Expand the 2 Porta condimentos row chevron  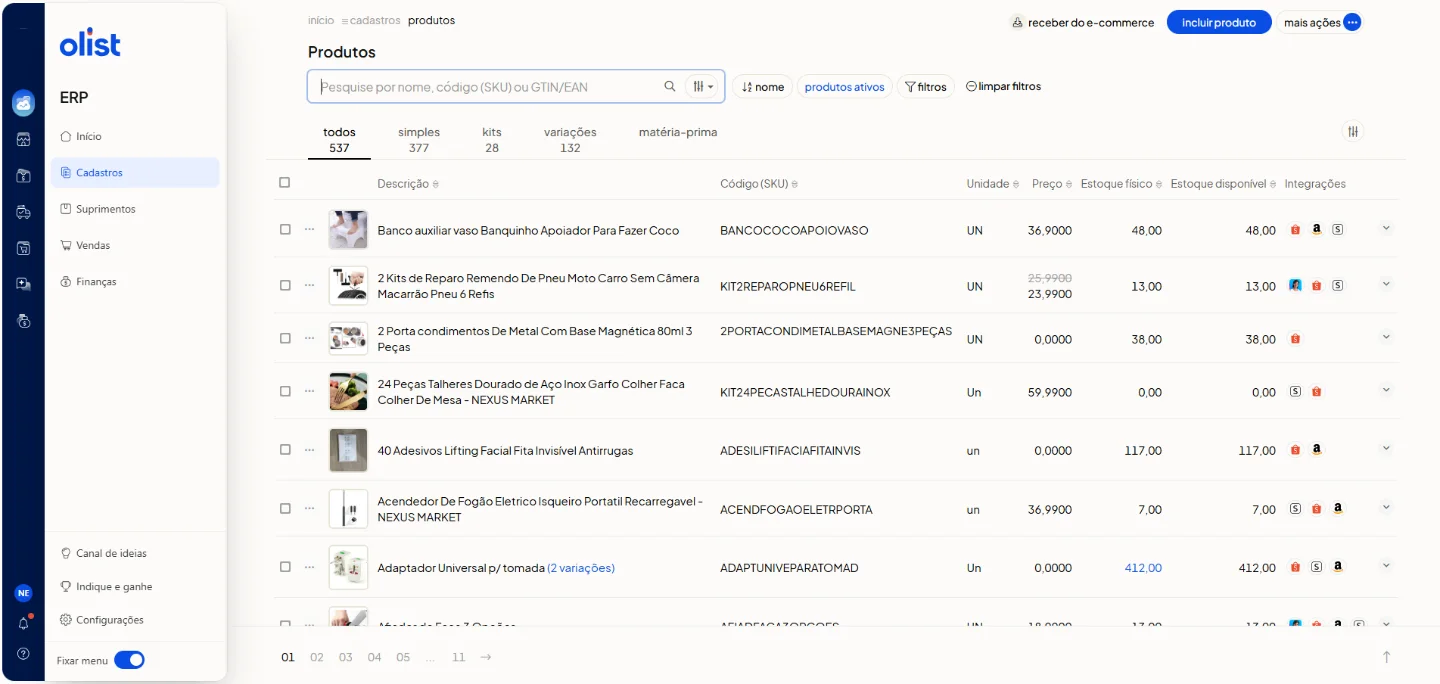click(x=1386, y=337)
